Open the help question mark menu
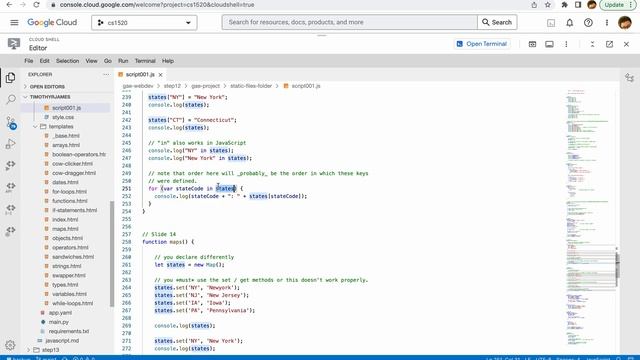This screenshot has height=360, width=640. [588, 23]
